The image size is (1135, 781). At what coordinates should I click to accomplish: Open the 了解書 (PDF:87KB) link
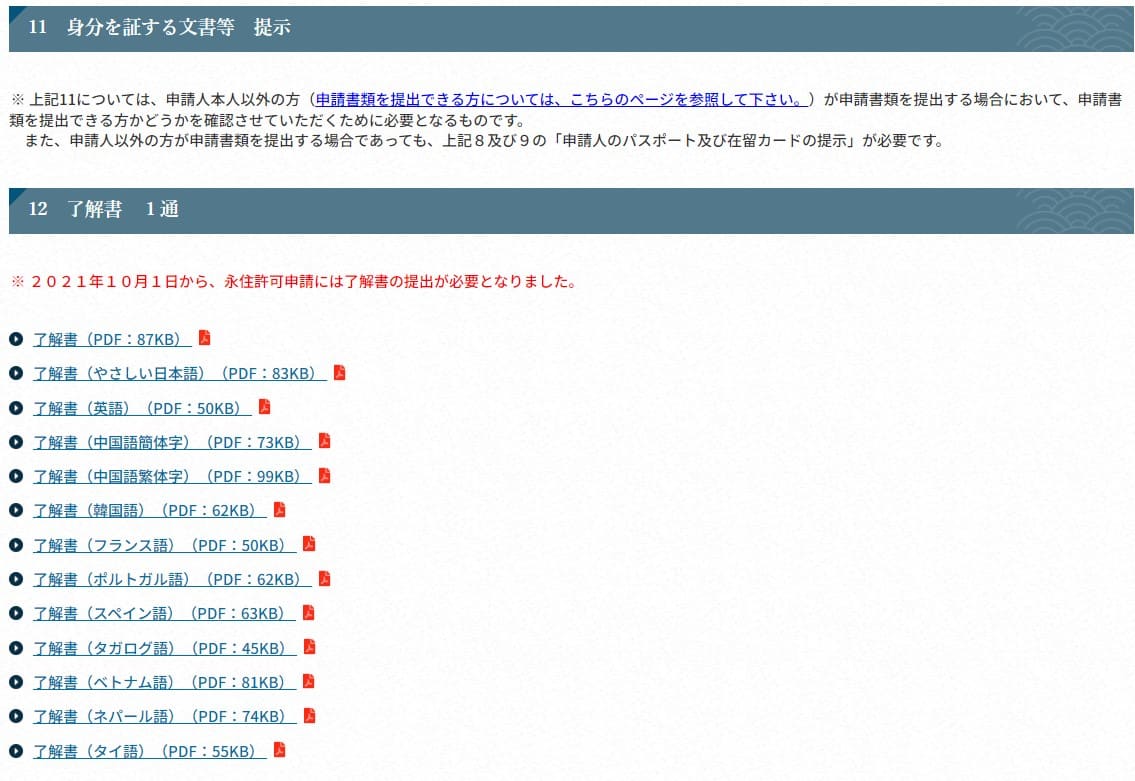click(x=112, y=339)
